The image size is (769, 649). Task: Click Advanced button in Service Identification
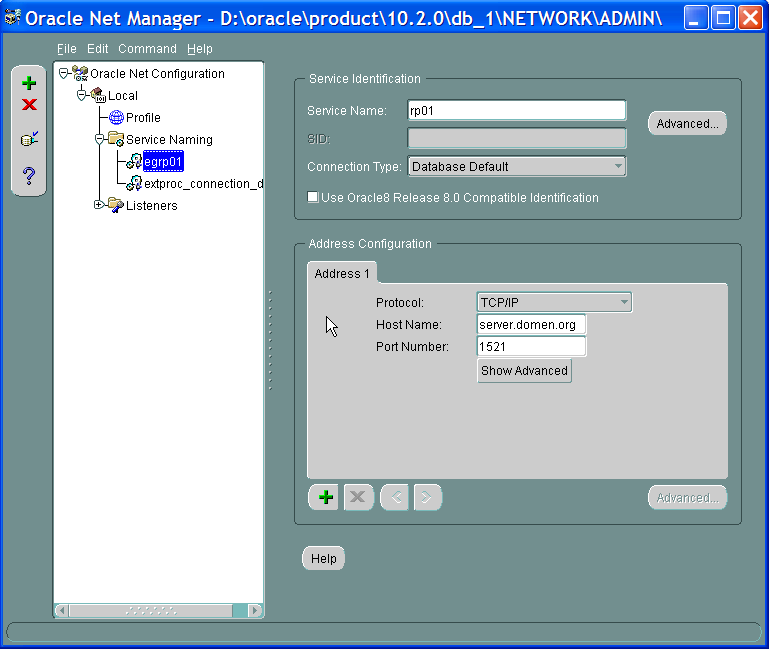[687, 124]
